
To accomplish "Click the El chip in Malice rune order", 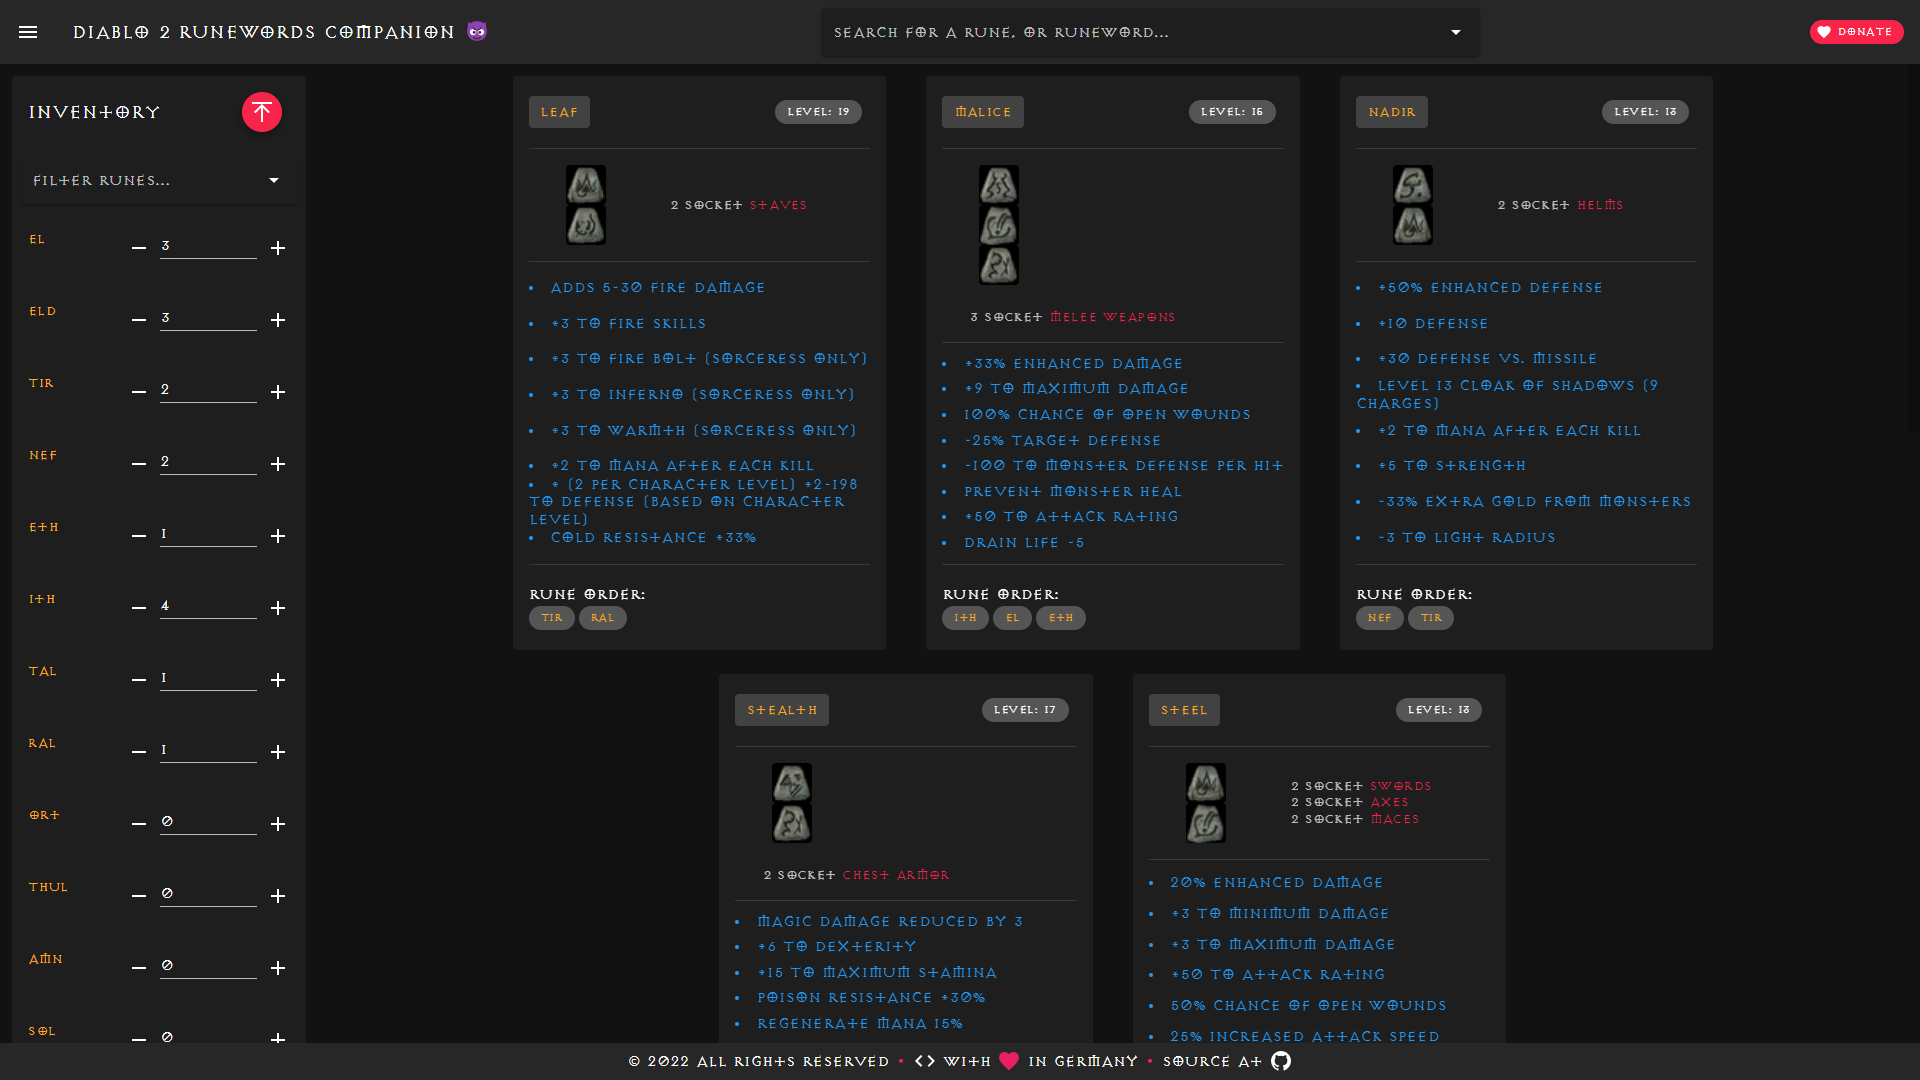I will 1012,618.
